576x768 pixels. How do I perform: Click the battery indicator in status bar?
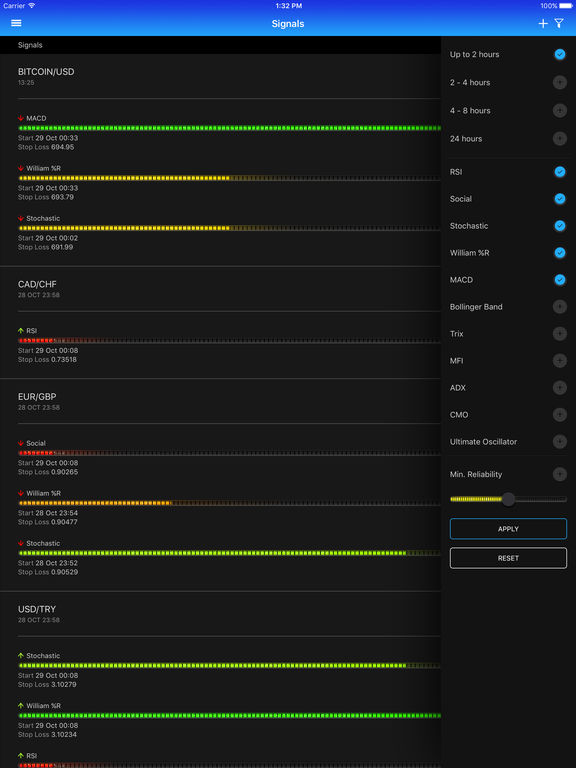[566, 6]
